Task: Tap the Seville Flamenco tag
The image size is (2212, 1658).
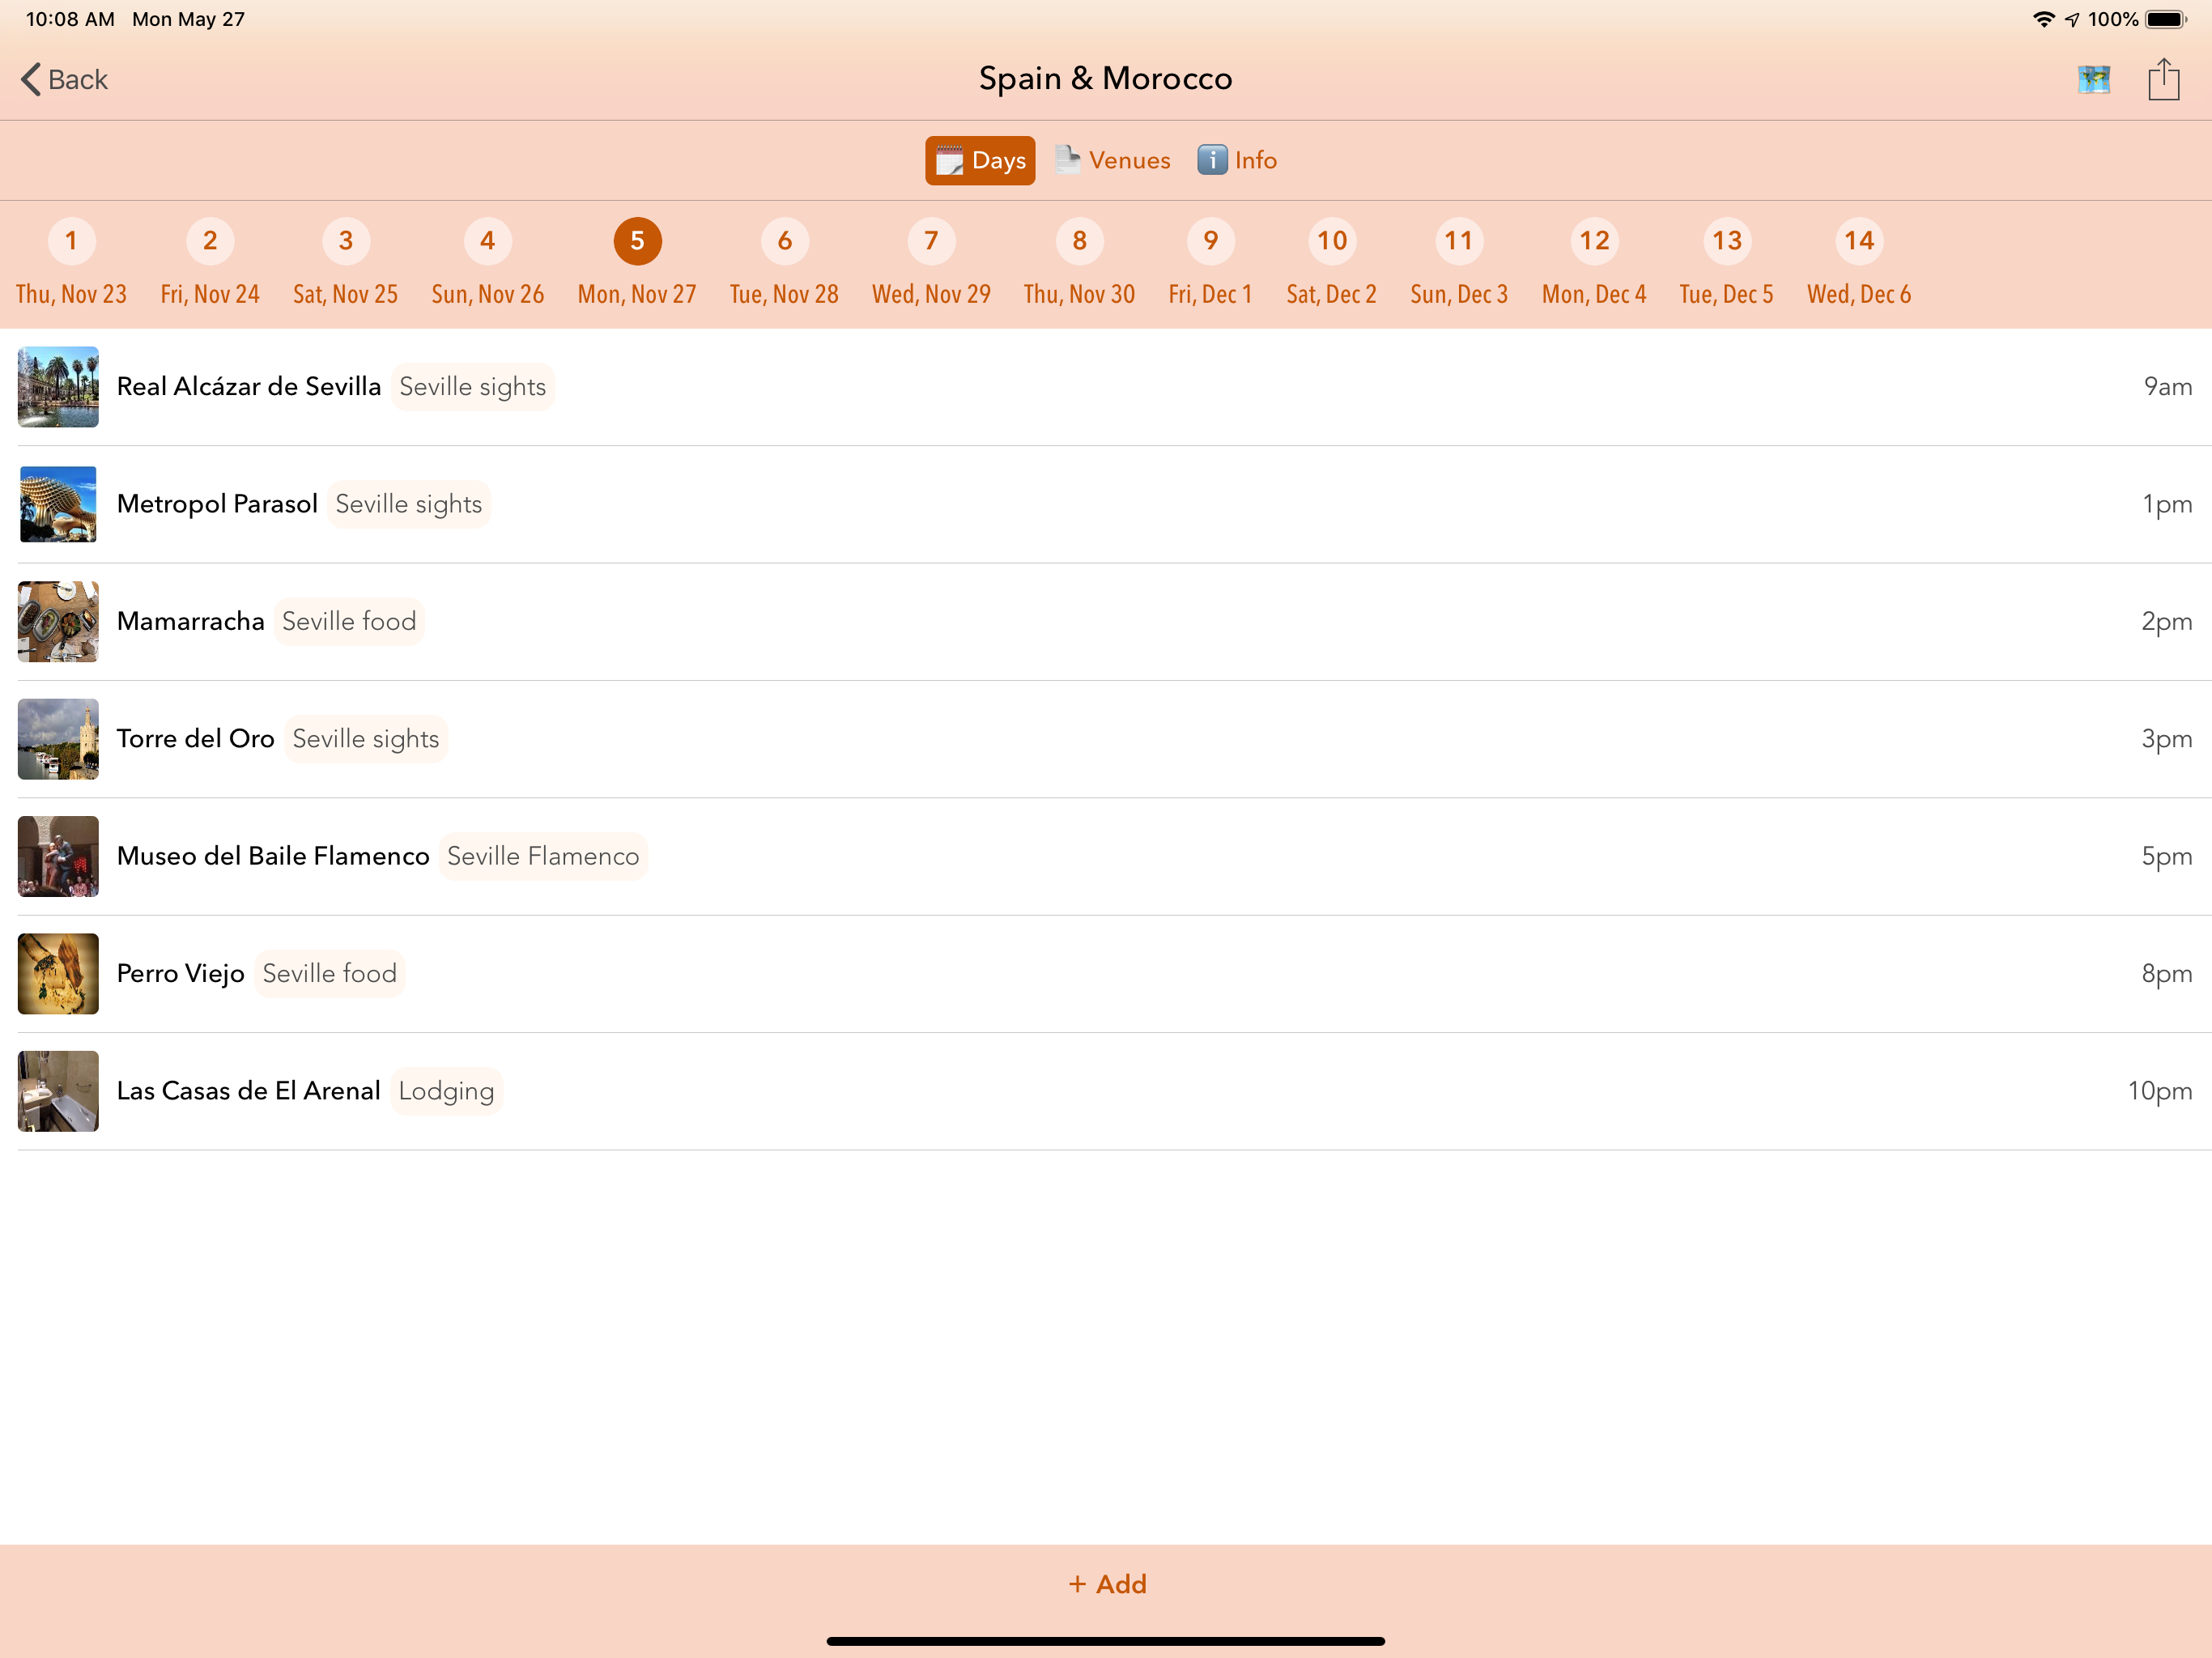Action: pos(542,856)
